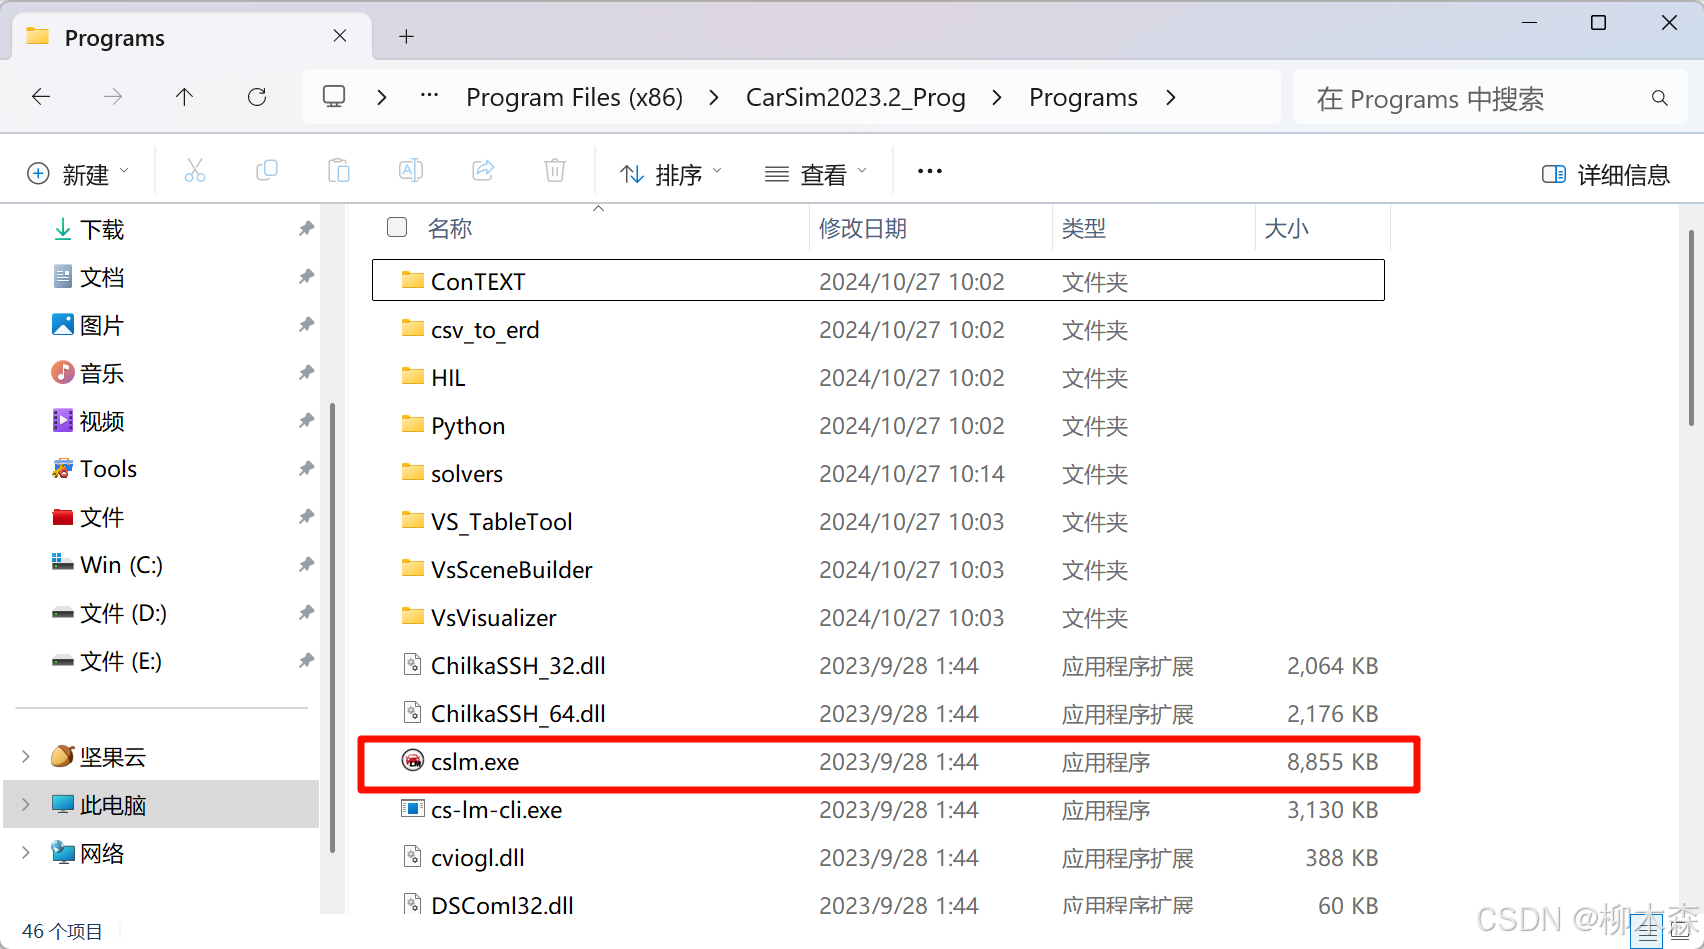This screenshot has width=1704, height=949.
Task: Expand chevron after Programs in address bar
Action: click(x=1171, y=97)
